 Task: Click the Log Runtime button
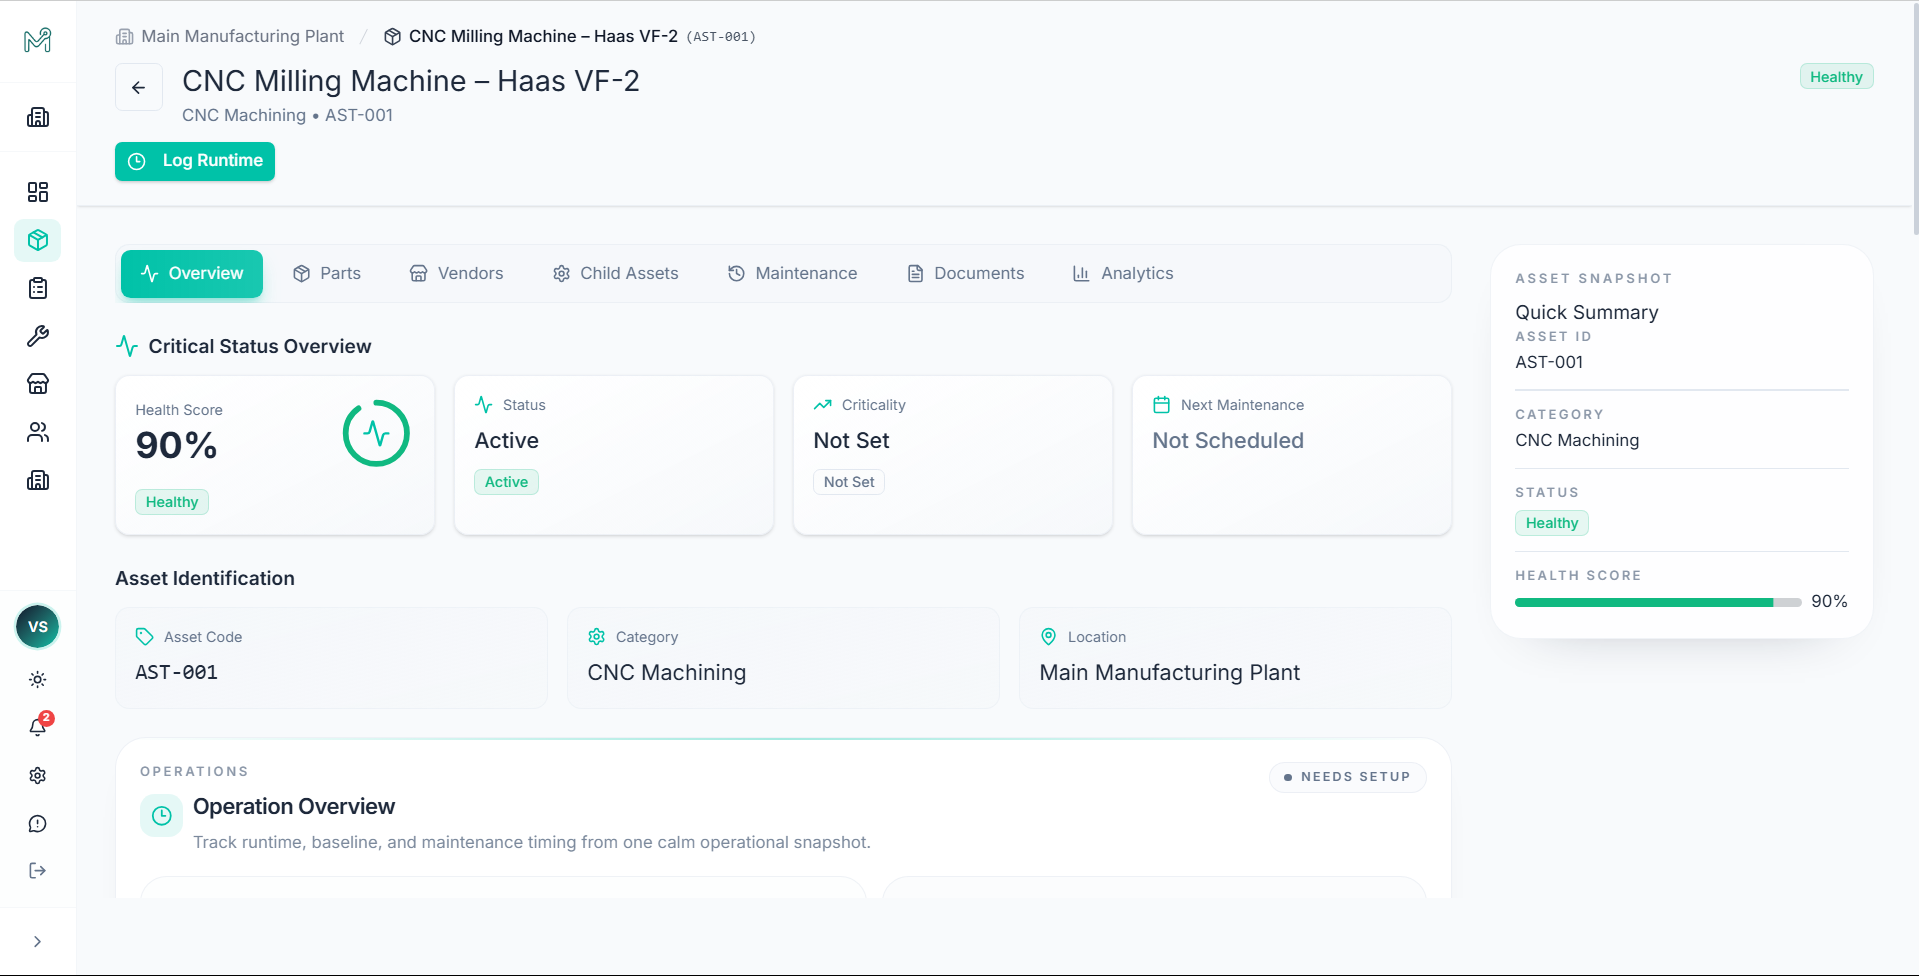pyautogui.click(x=195, y=161)
